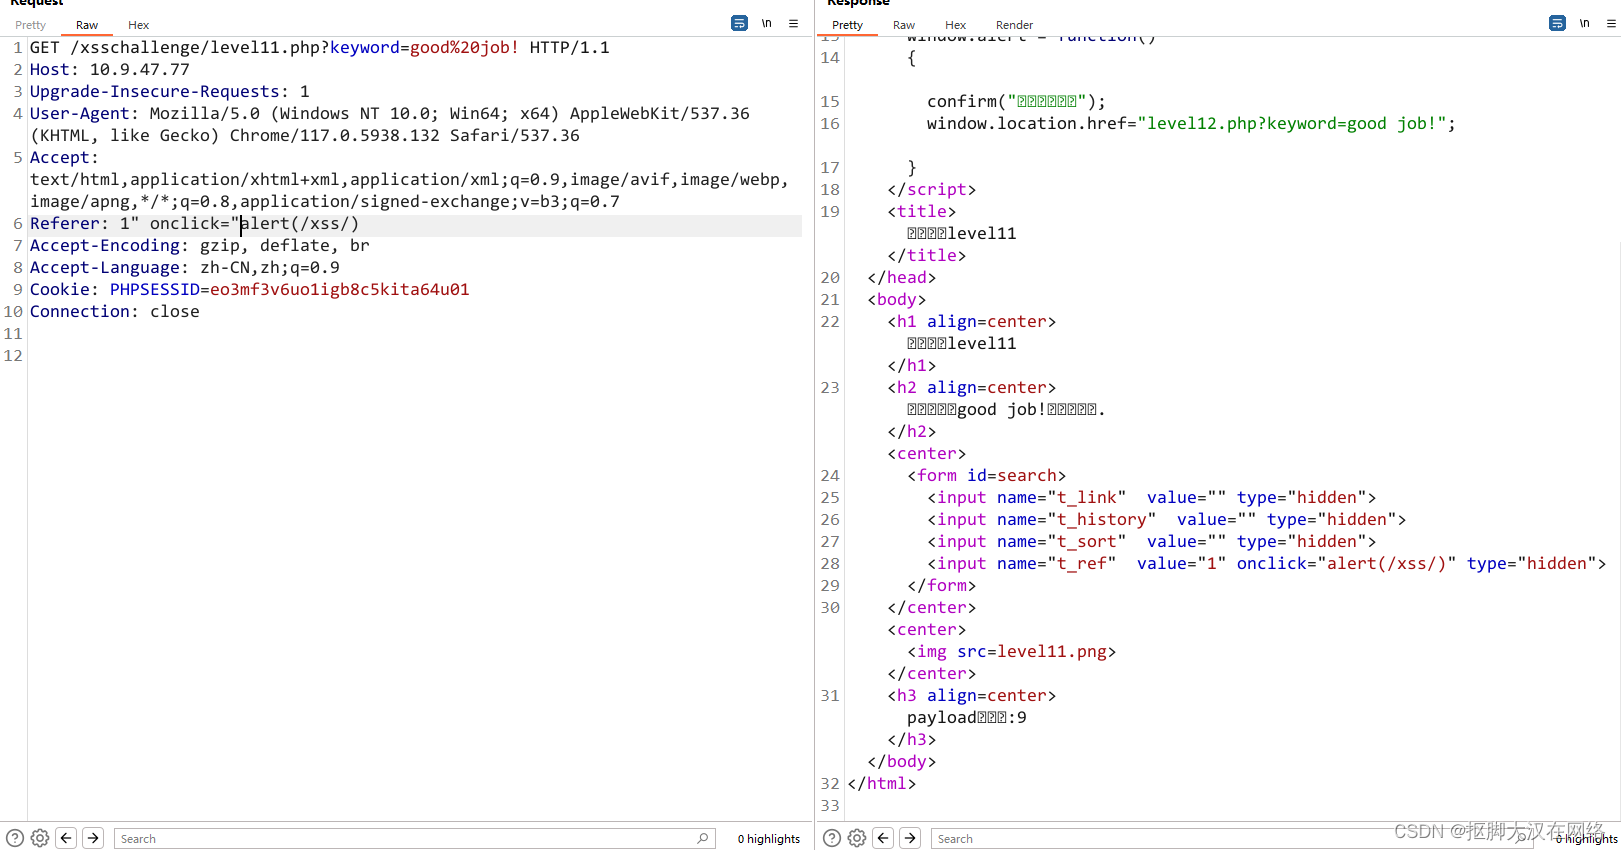Click the t_history hidden input line

click(x=1167, y=520)
